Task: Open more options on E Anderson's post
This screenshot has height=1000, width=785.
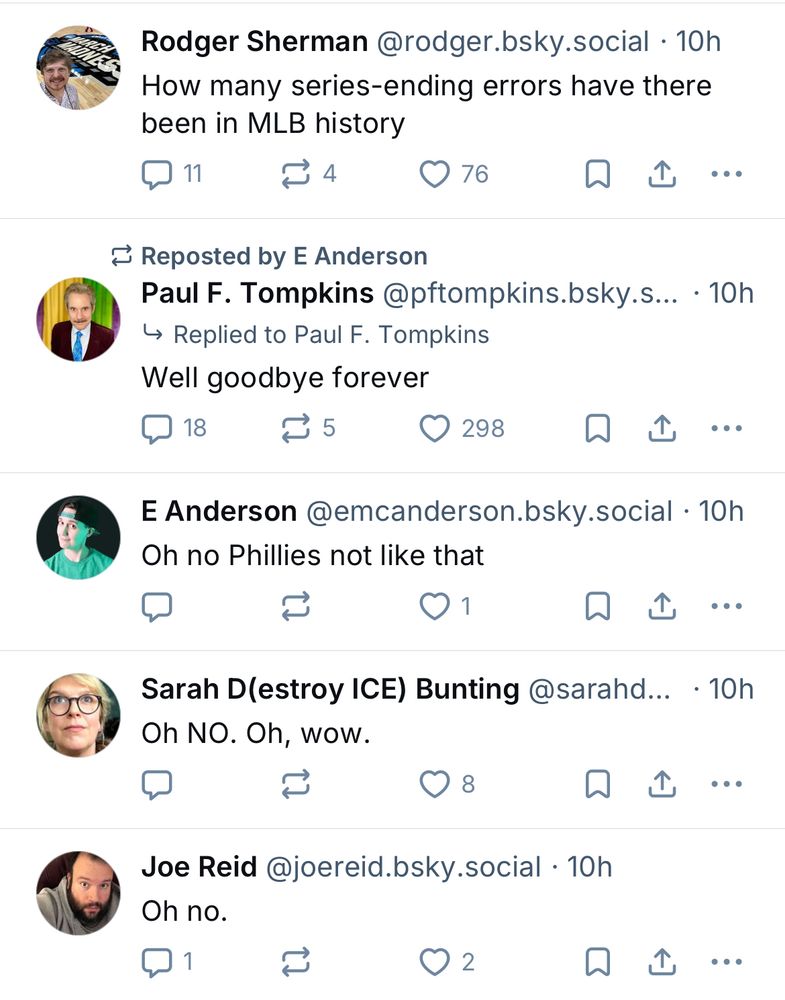Action: (726, 605)
